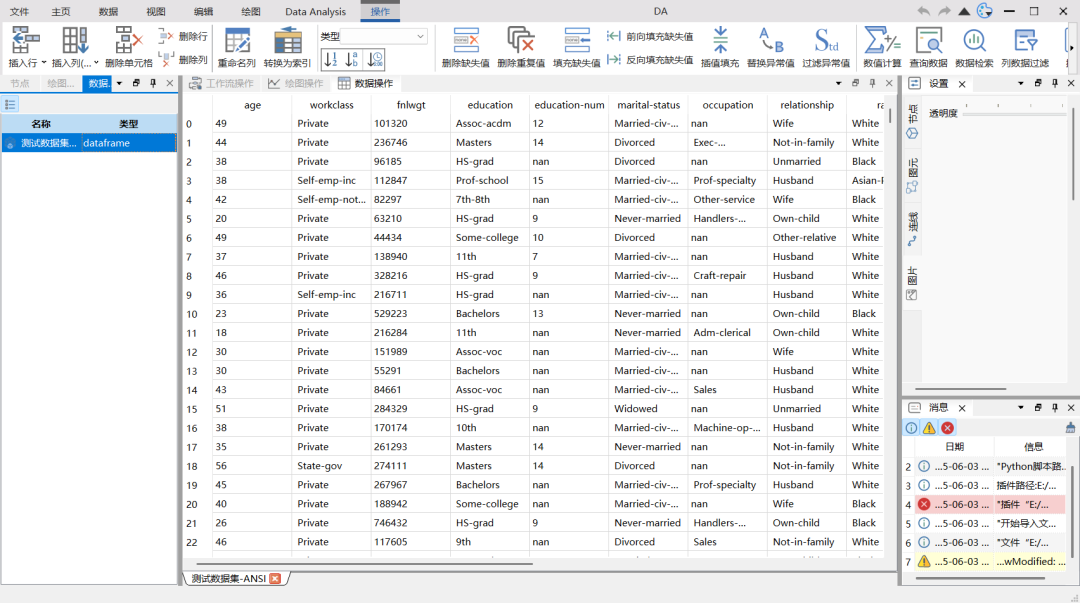Click the table horizontal scrollbar
The image size is (1080, 603).
364,564
